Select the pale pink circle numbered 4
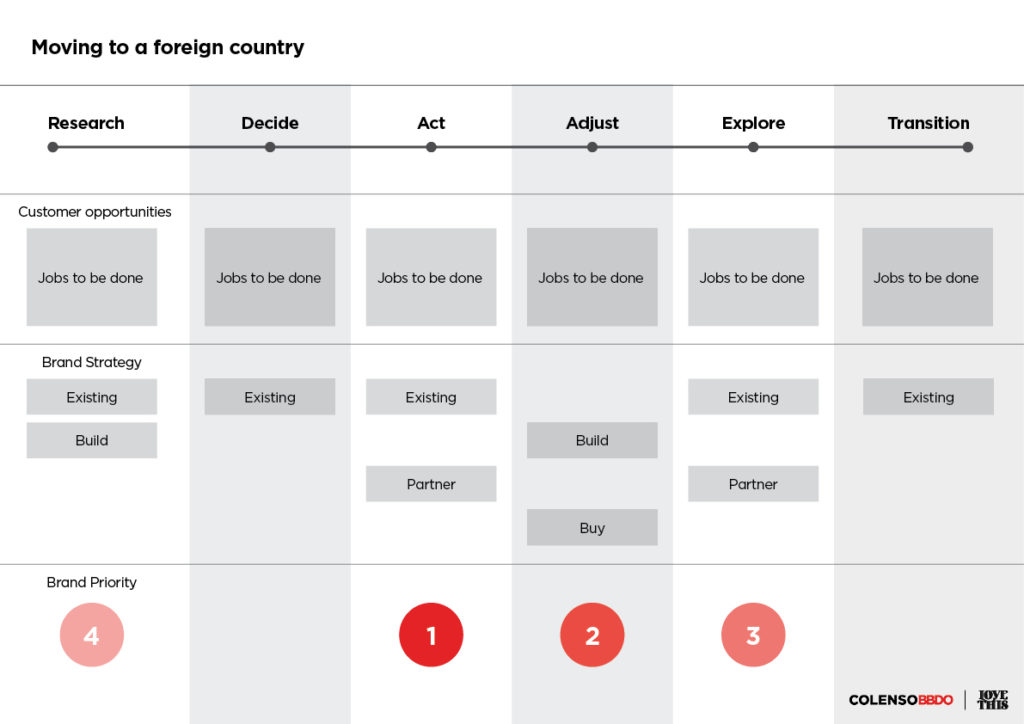This screenshot has height=724, width=1024. click(x=91, y=635)
